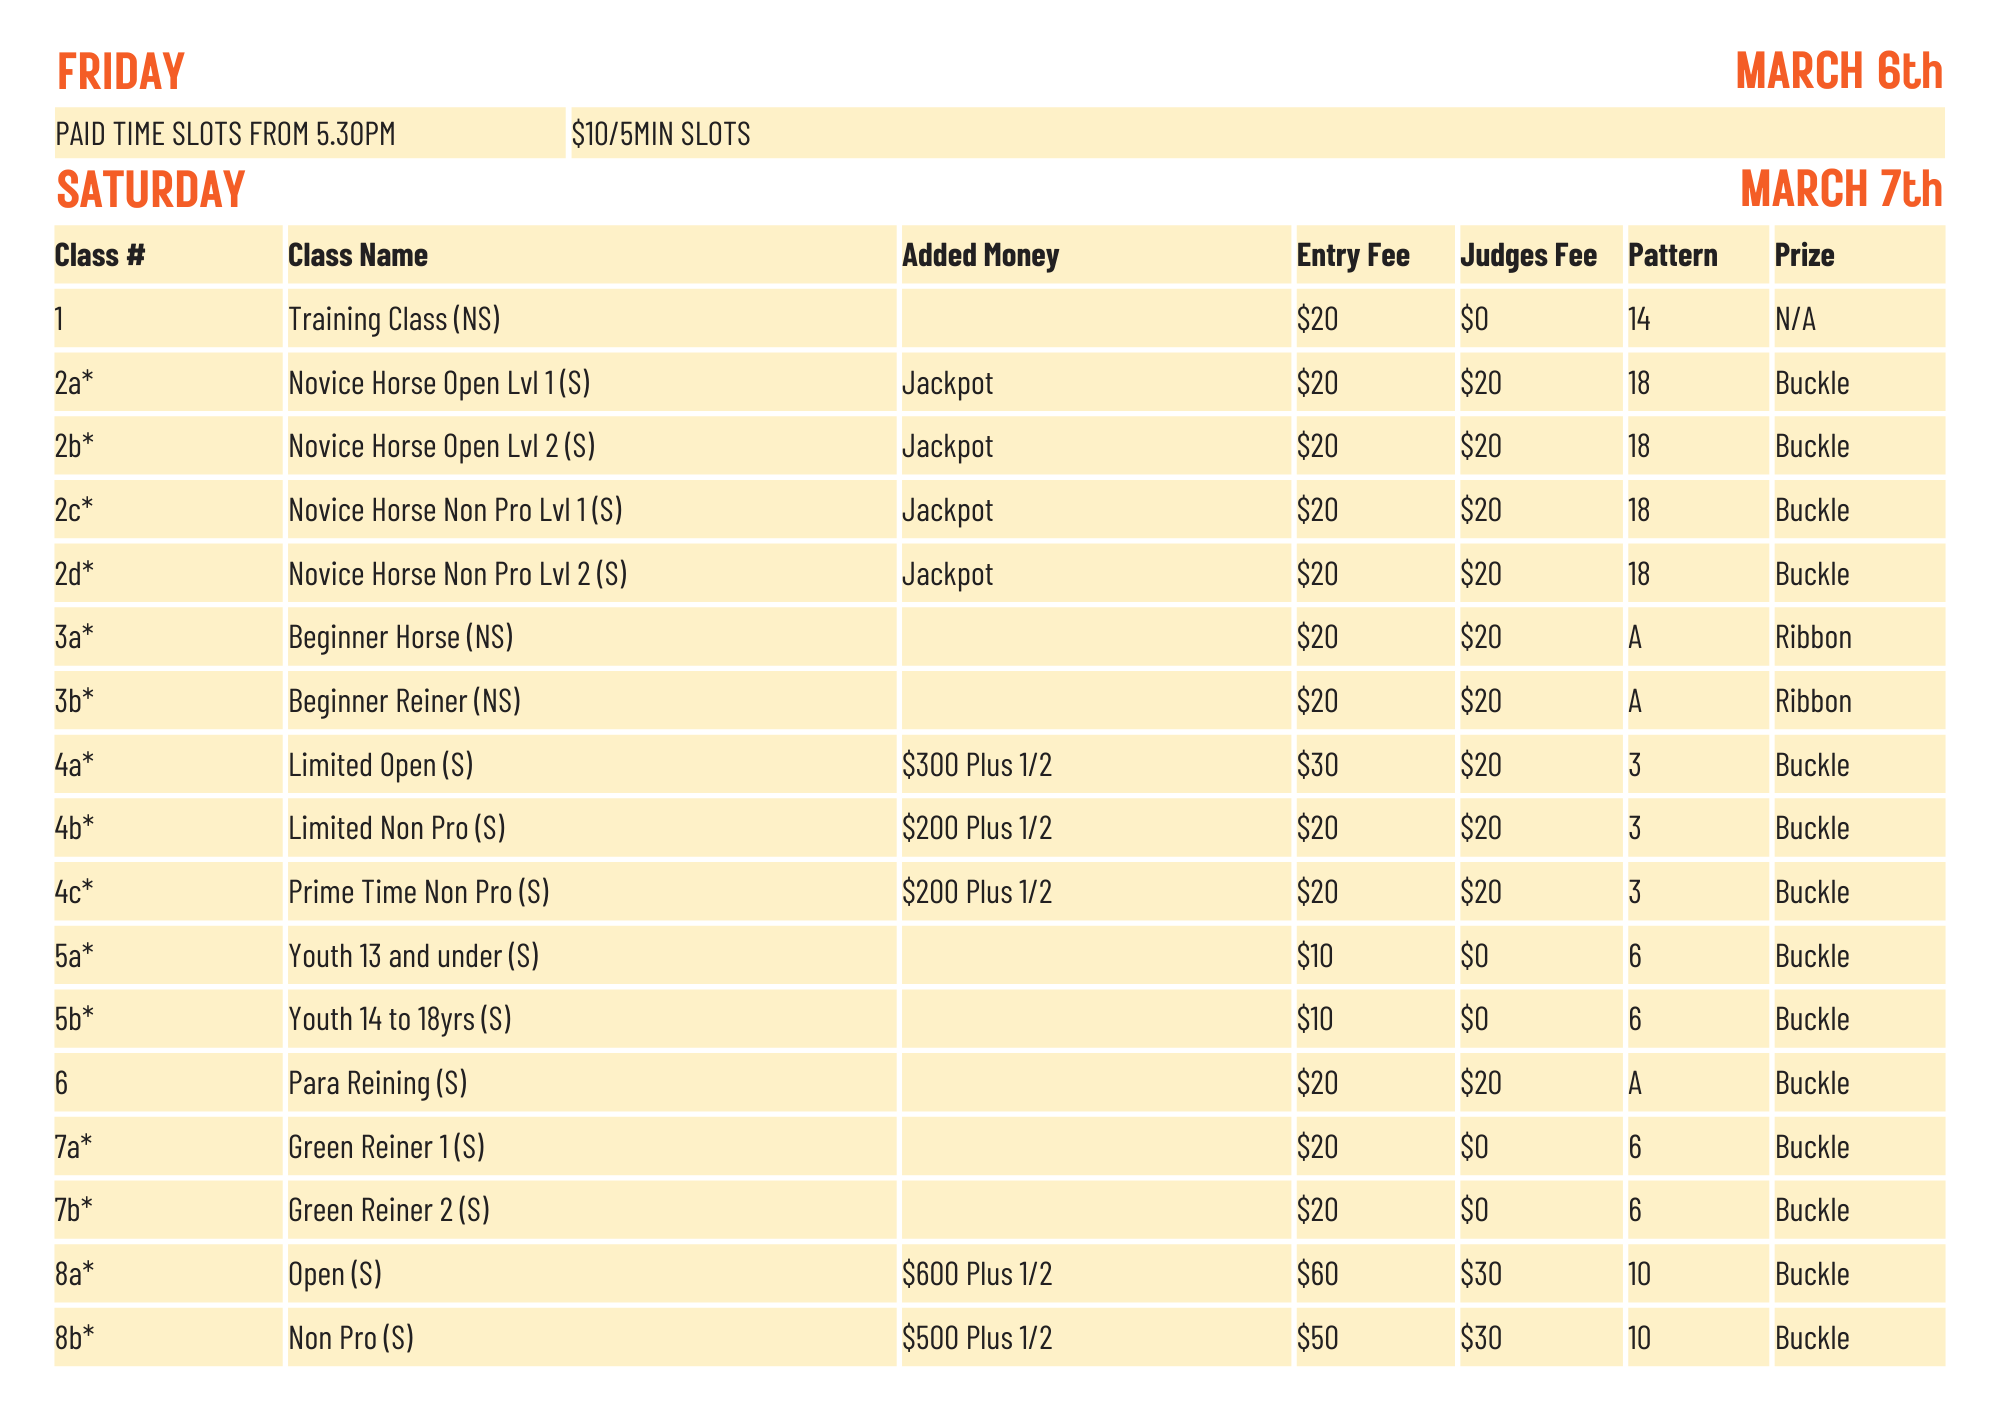Click the Entry Fee column header
Viewport: 2000px width, 1414px height.
click(x=1352, y=256)
